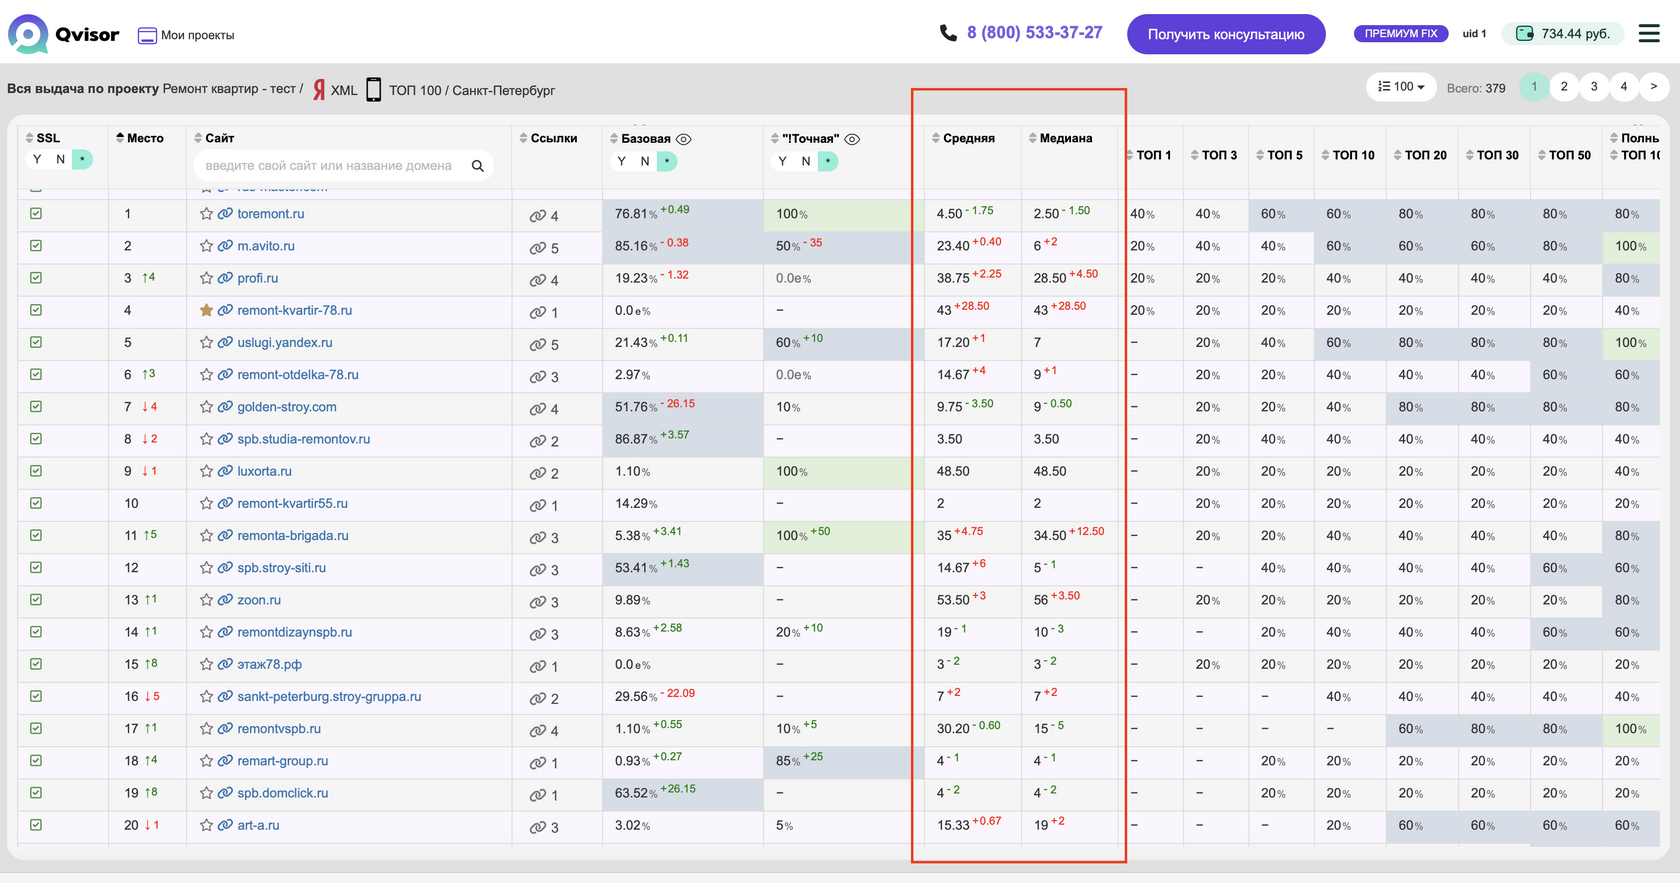Star the art-a.ru row
The image size is (1680, 883).
[206, 825]
